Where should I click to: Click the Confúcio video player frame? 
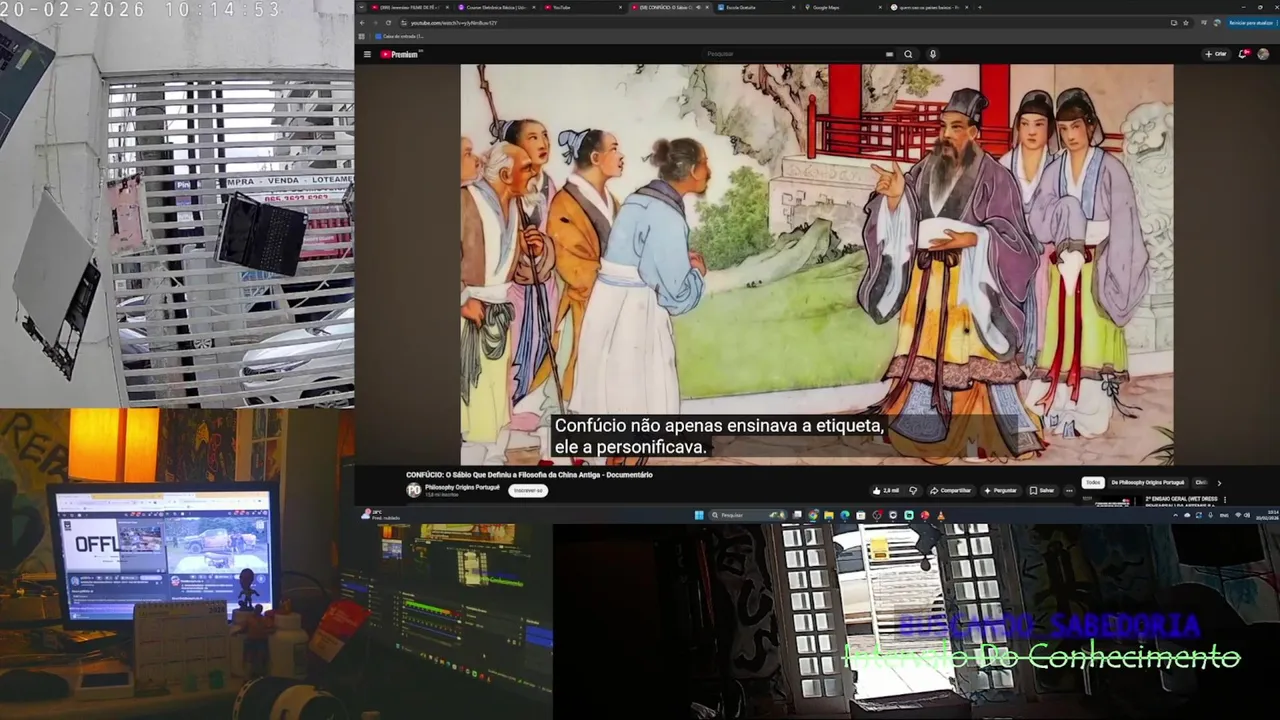tap(816, 264)
